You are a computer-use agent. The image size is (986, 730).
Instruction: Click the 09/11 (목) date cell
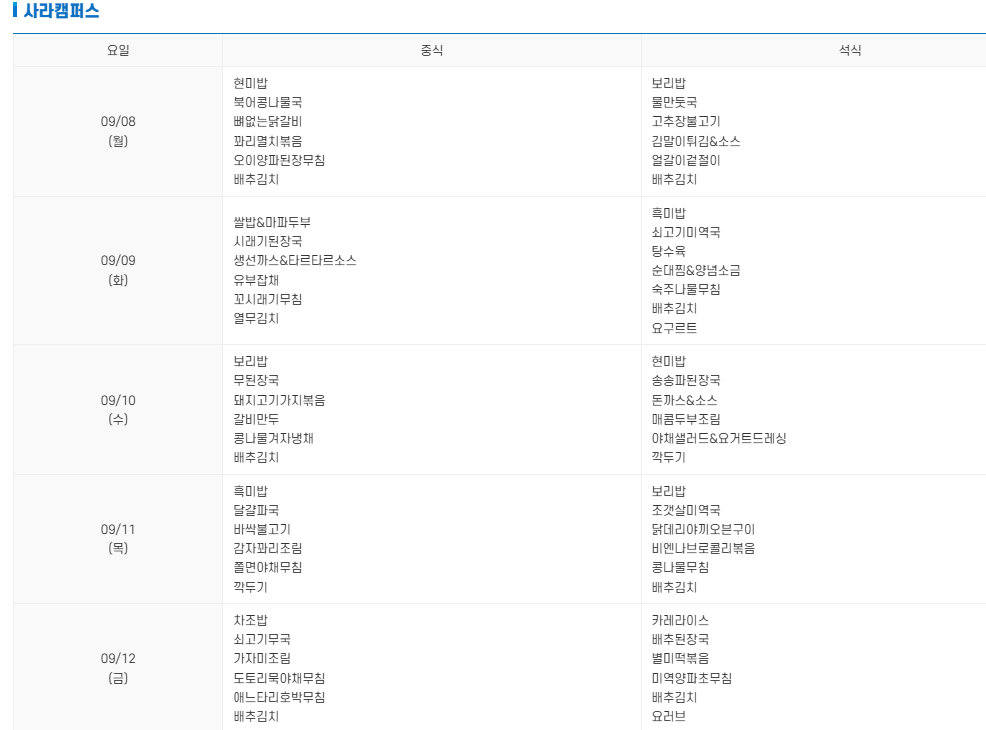pos(116,540)
